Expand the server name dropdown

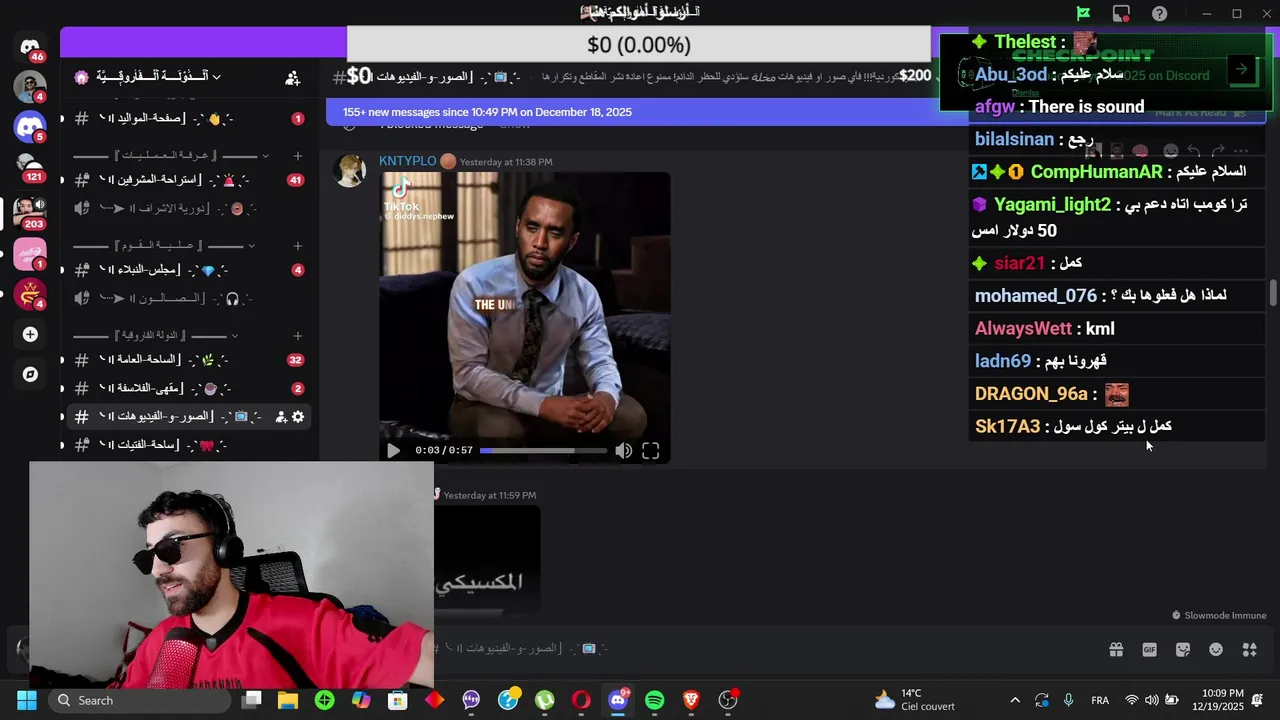[x=216, y=77]
